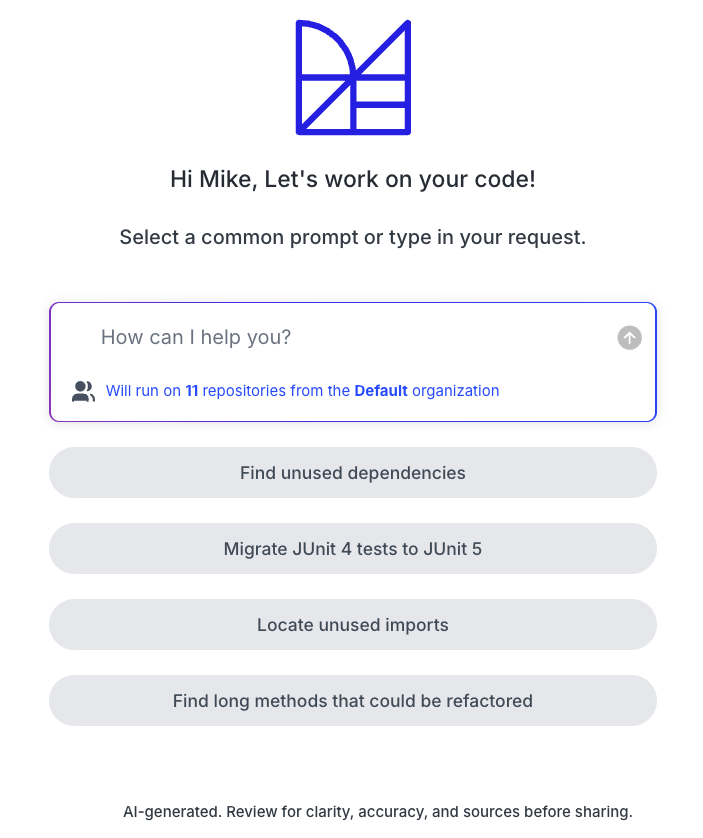Viewport: 703px width, 838px height.
Task: Click the send arrow button
Action: [x=629, y=338]
